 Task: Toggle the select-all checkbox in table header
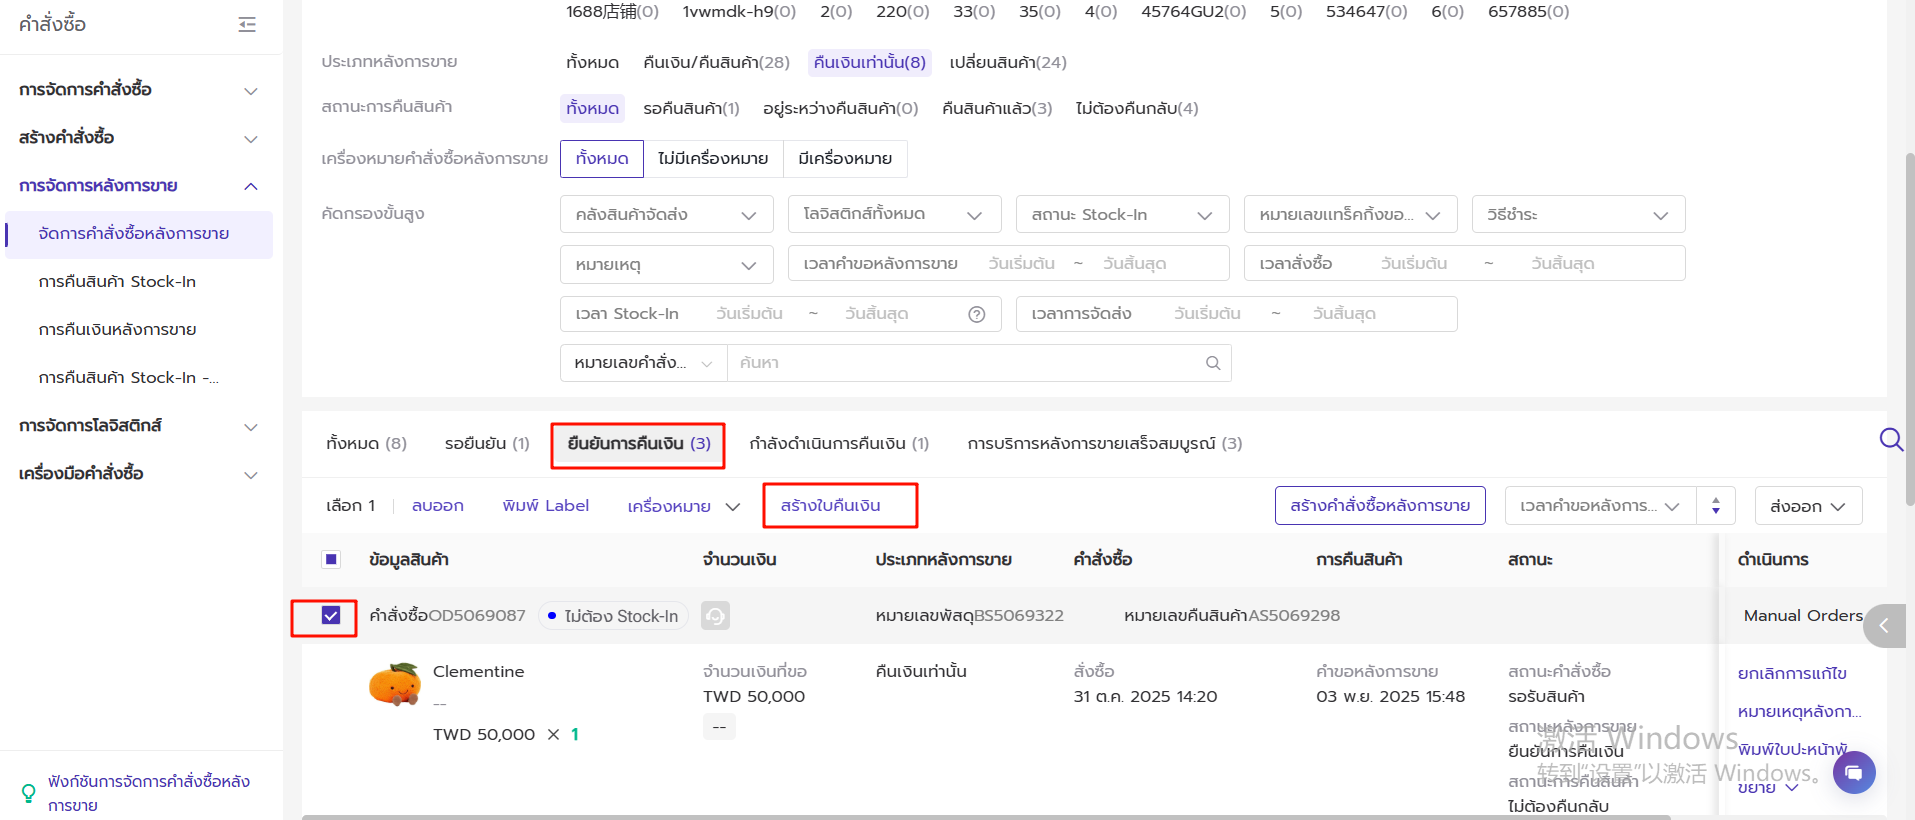click(331, 560)
